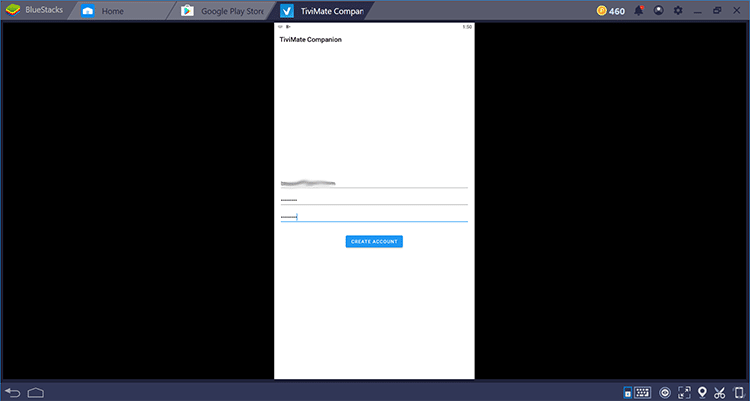The width and height of the screenshot is (750, 401).
Task: Click the rotate device icon
Action: (x=739, y=393)
